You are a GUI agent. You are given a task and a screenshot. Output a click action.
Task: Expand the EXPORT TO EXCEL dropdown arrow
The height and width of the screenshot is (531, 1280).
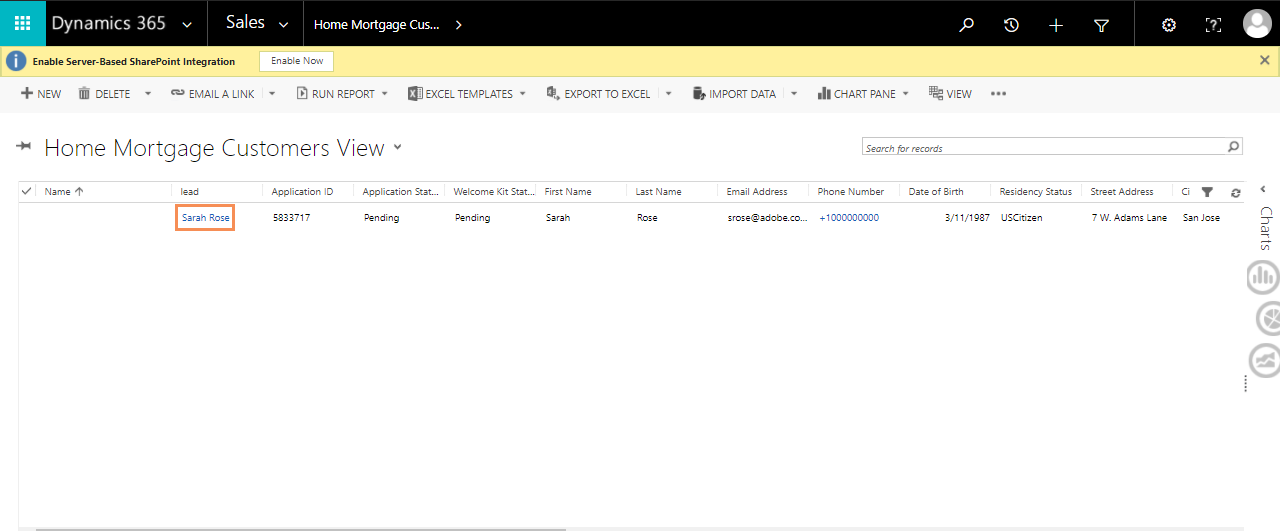tap(669, 94)
